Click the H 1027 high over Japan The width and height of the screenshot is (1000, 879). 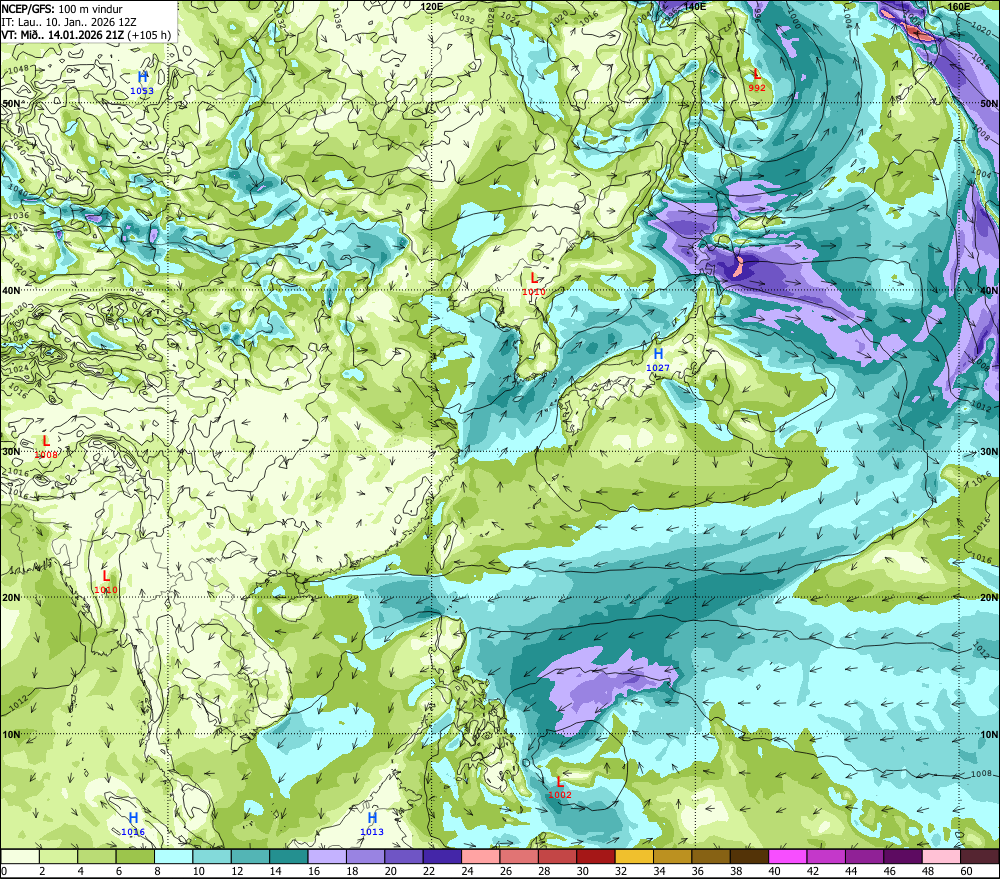coord(658,360)
